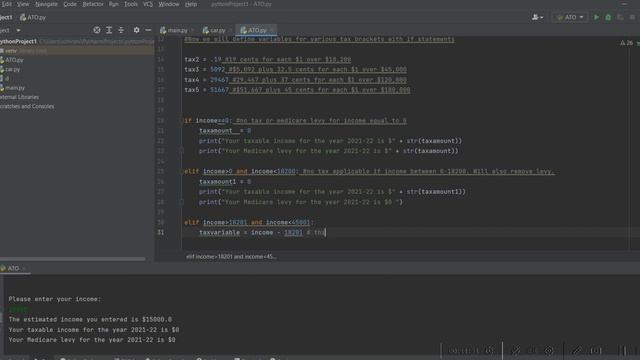Screen dimensions: 640x360
Task: Open the VCS menu
Action: click(x=148, y=4)
